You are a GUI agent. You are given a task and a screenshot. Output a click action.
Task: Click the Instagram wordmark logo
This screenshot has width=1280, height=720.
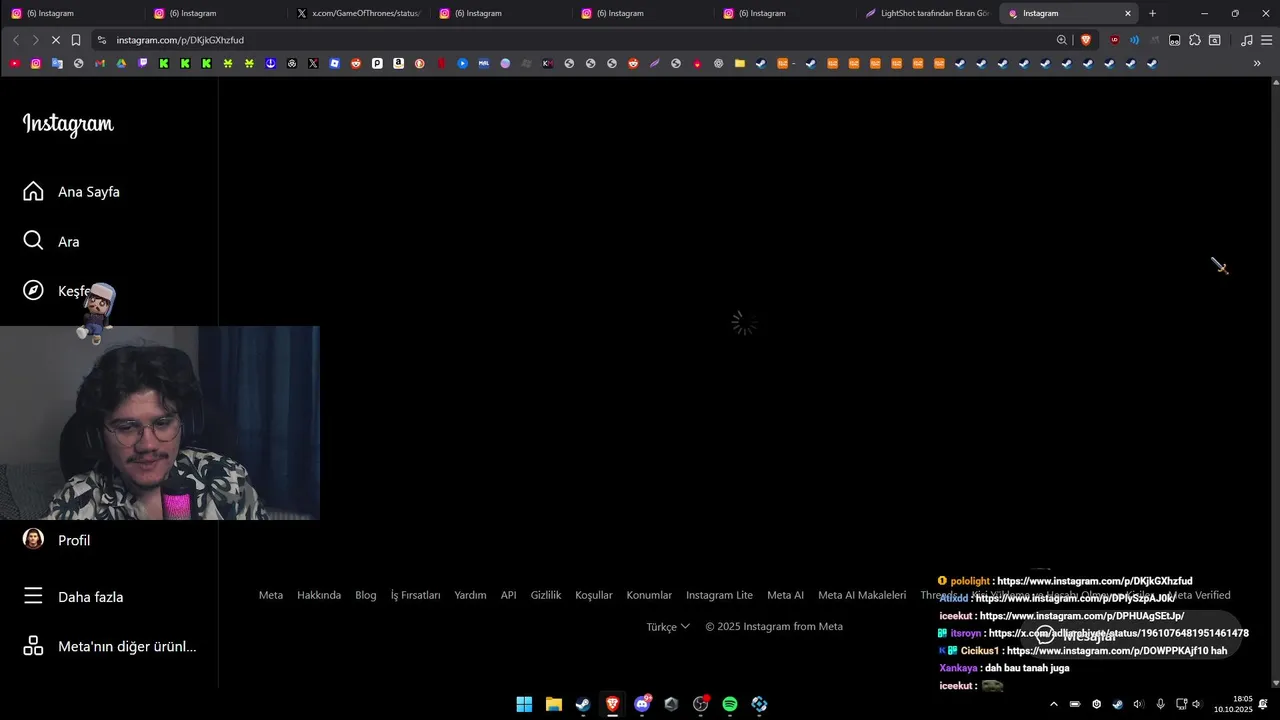click(68, 124)
